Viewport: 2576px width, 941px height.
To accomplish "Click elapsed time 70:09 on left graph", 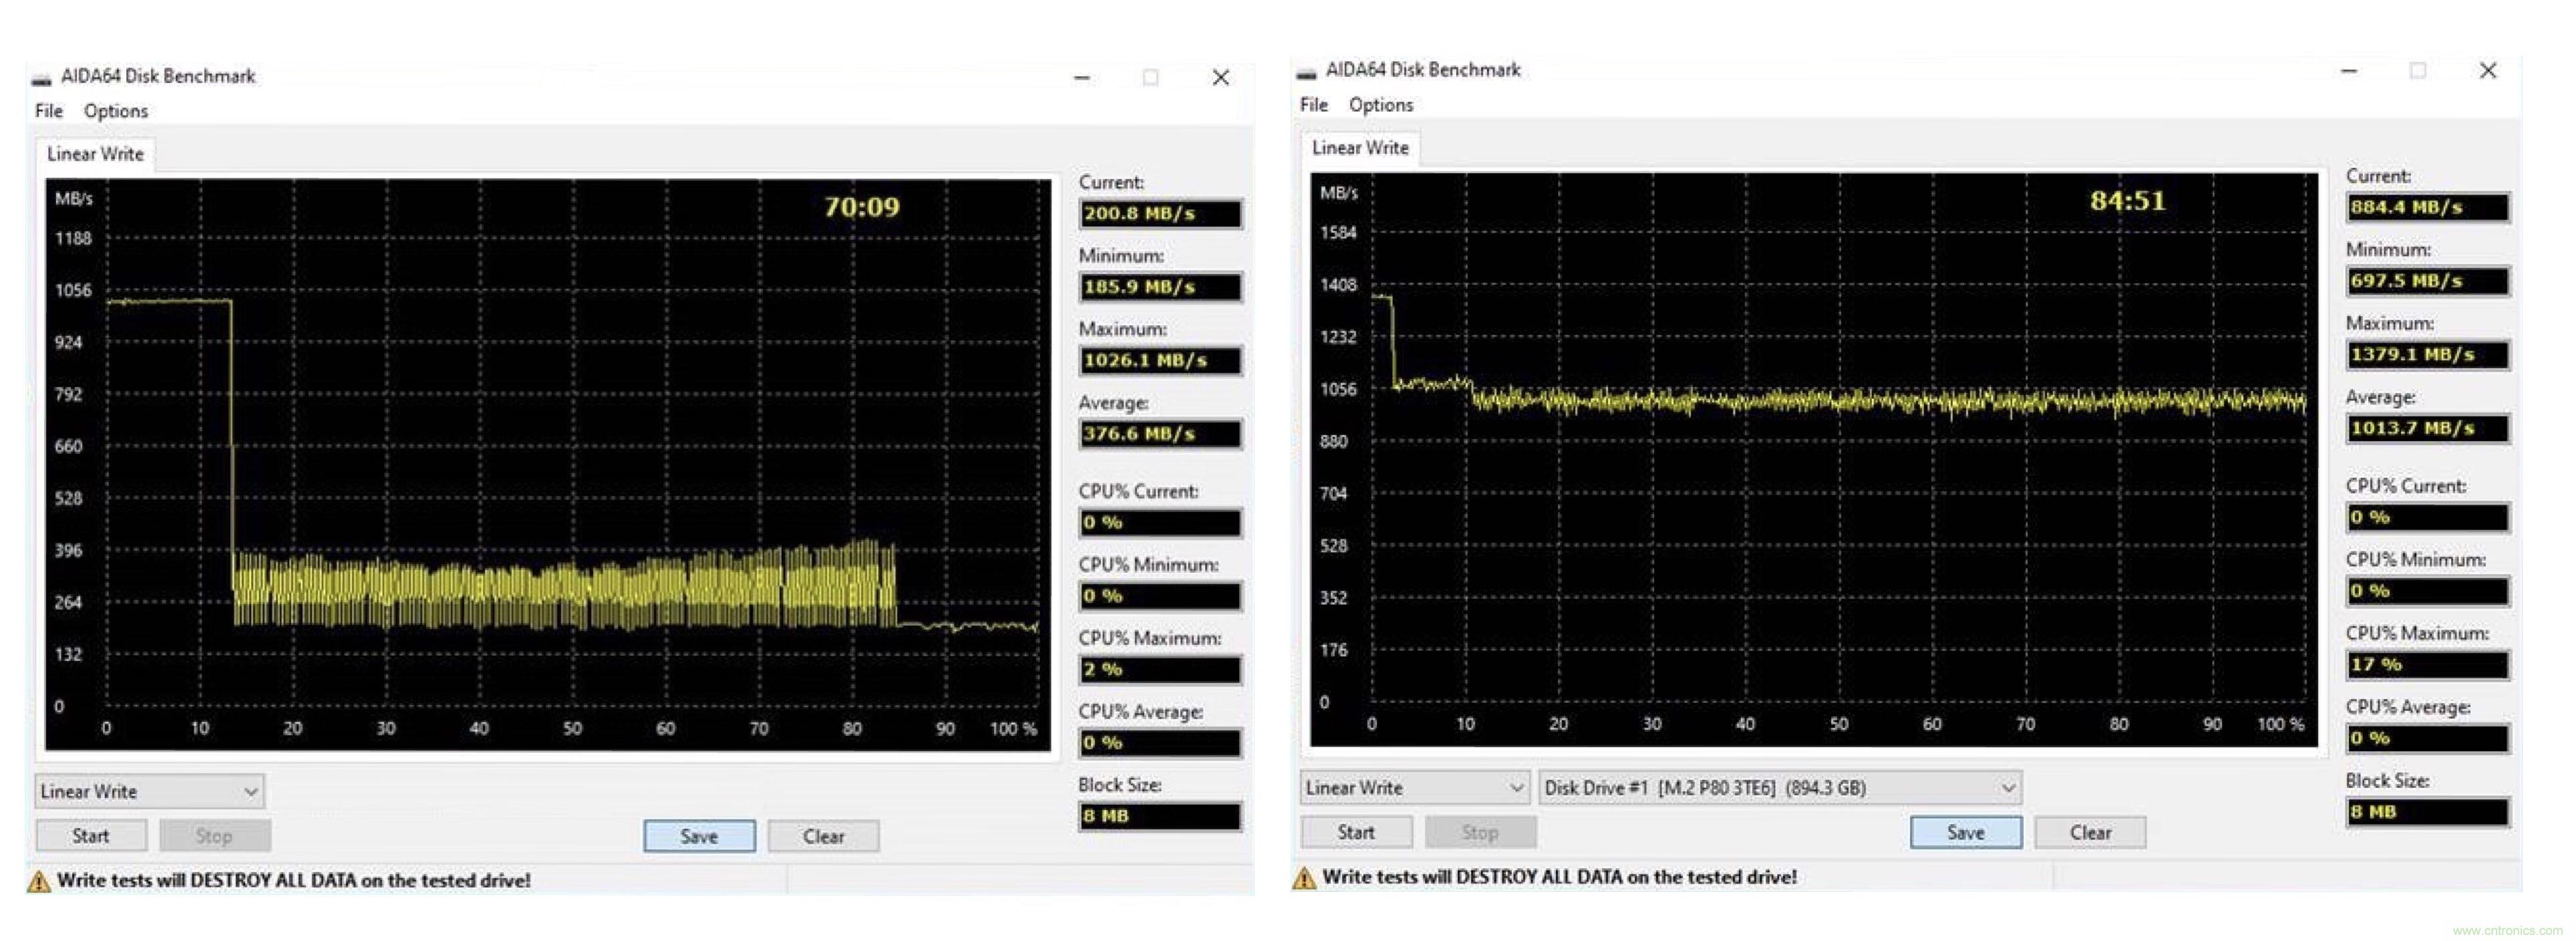I will 862,207.
